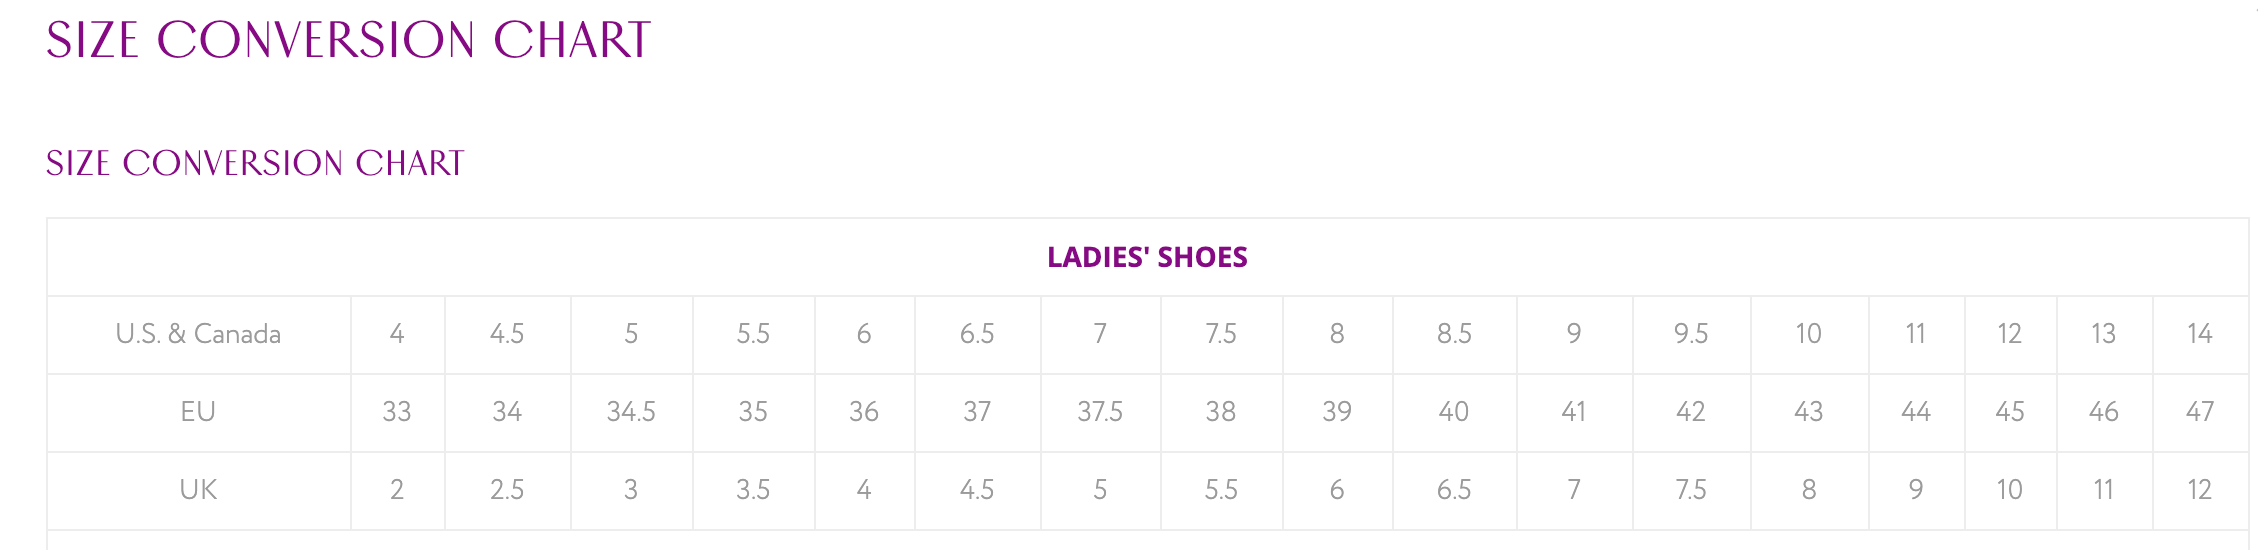Click UK size 6.5 cell
The image size is (2258, 550).
coord(1454,490)
